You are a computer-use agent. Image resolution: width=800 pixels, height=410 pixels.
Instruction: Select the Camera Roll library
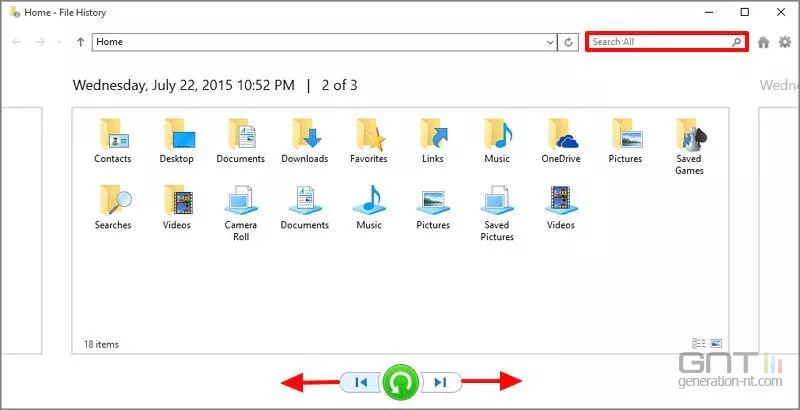click(241, 213)
